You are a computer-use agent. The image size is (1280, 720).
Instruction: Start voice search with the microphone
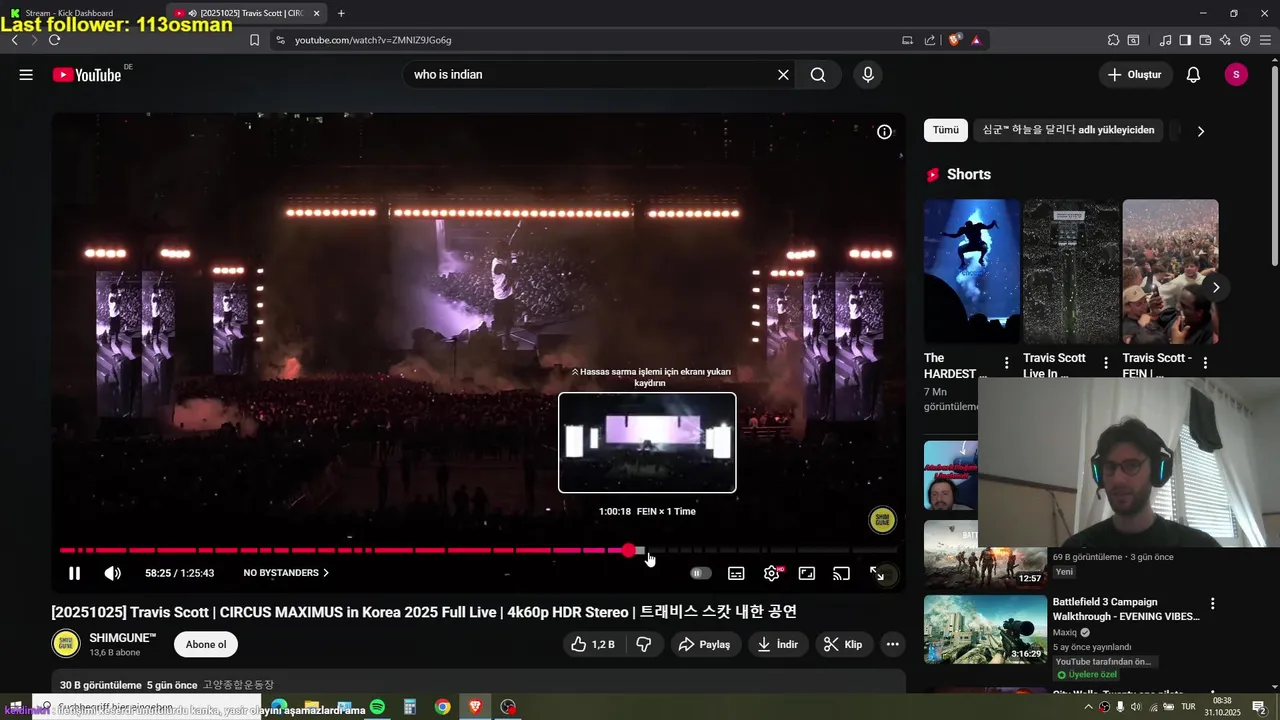[868, 75]
